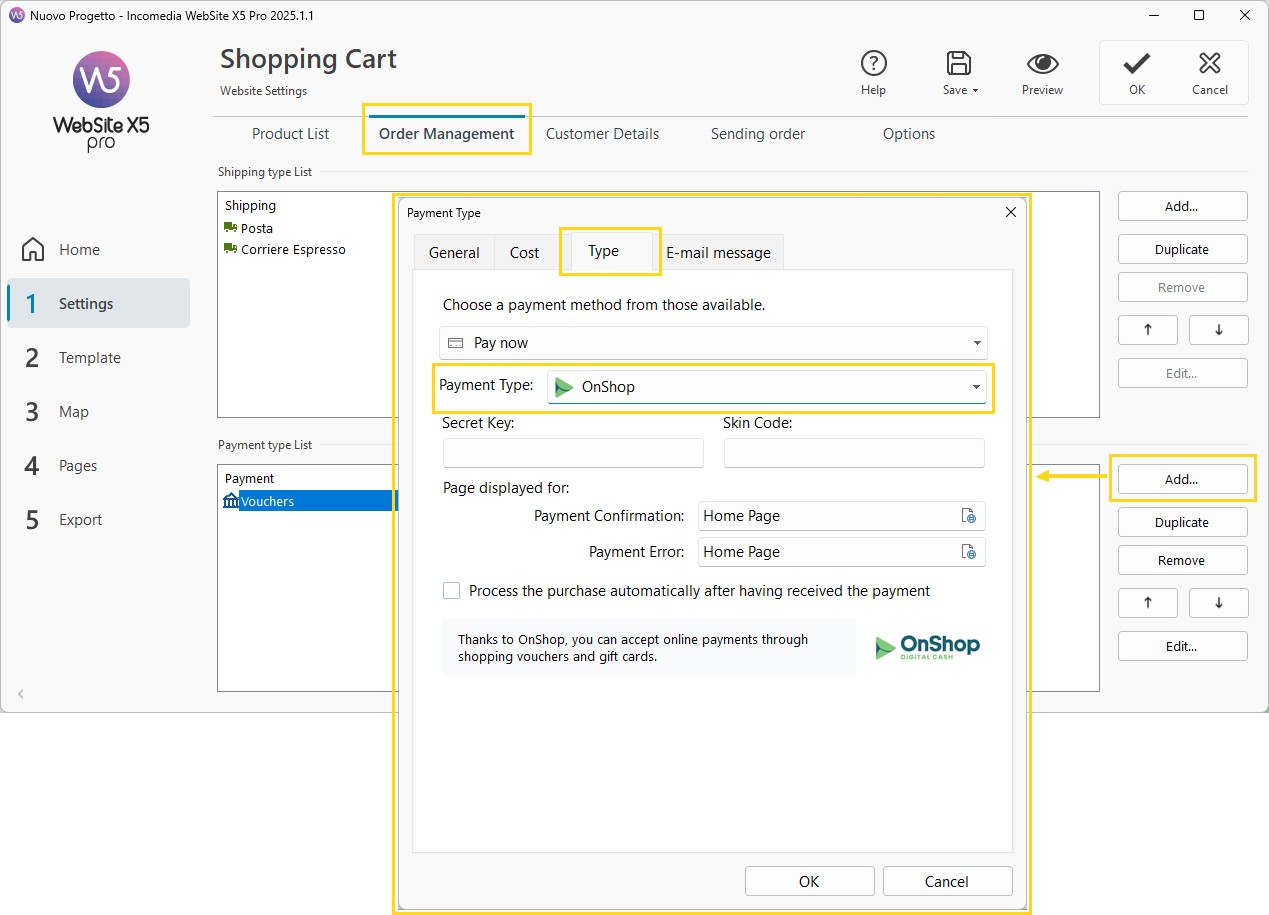The width and height of the screenshot is (1269, 915).
Task: Go to step 2 Template
Action: pos(98,358)
